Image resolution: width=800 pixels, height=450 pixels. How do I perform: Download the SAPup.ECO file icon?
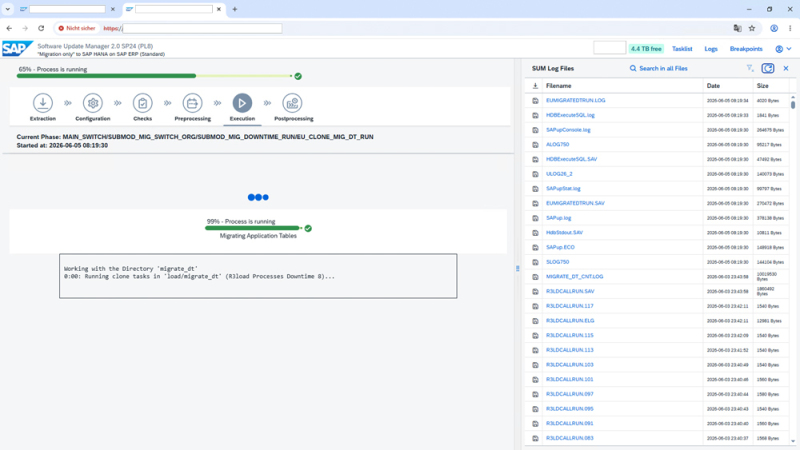point(535,247)
